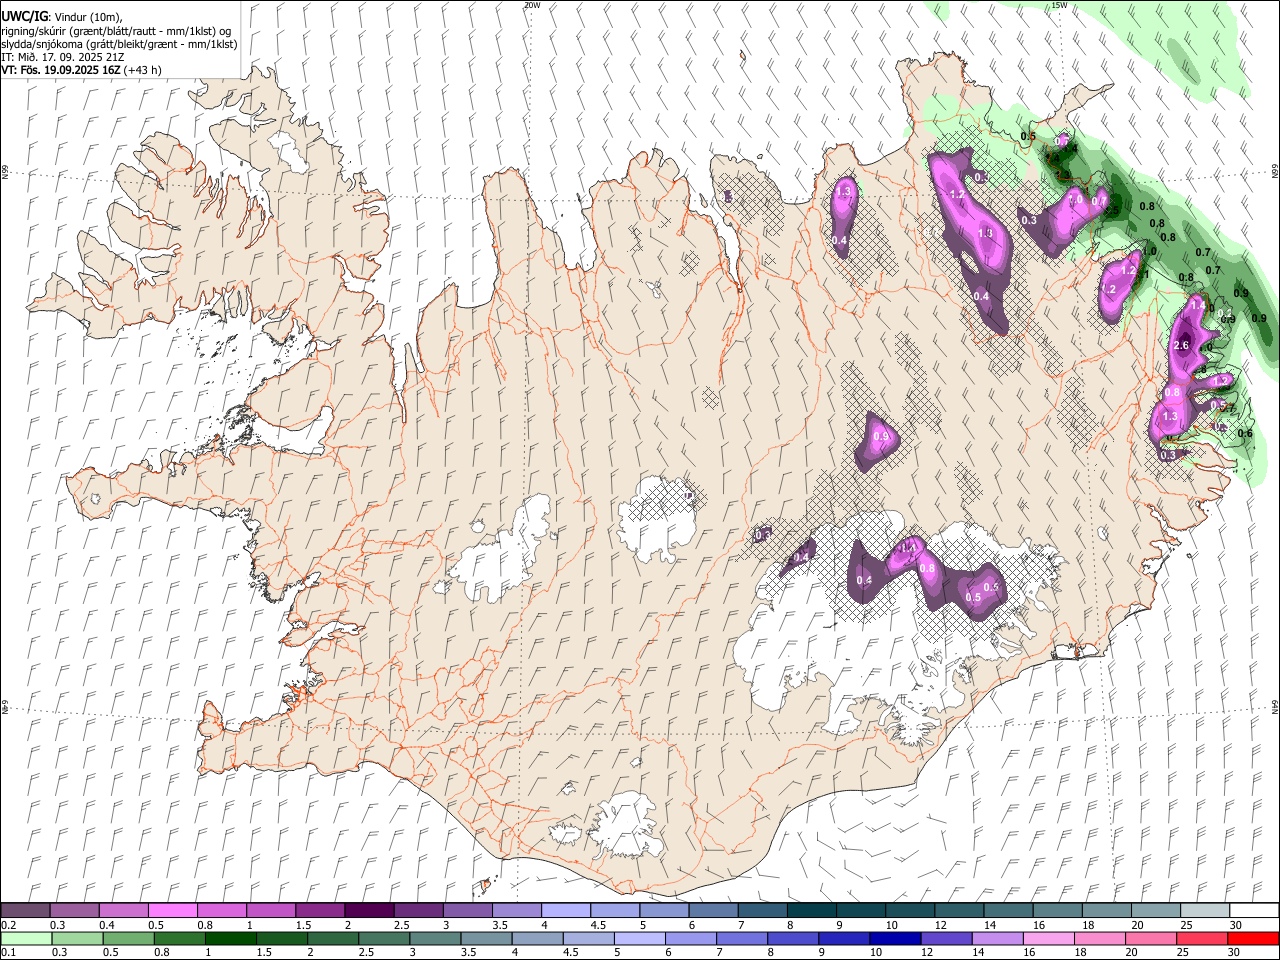Click the 'VT: Fös. 19.09.2025 16Z (+43 h)' line
Screen dimensions: 1280x960
pos(81,70)
